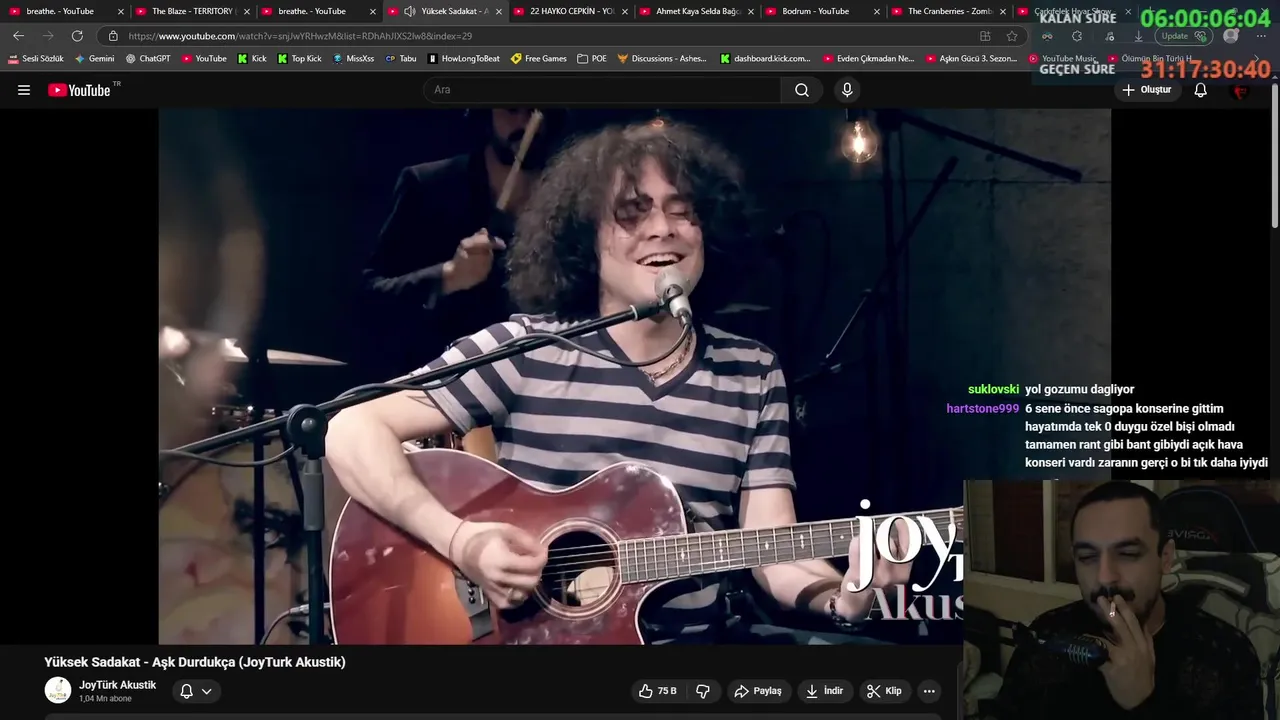
Task: Mute the Yüksek Sadakat tab audio icon
Action: click(x=410, y=11)
